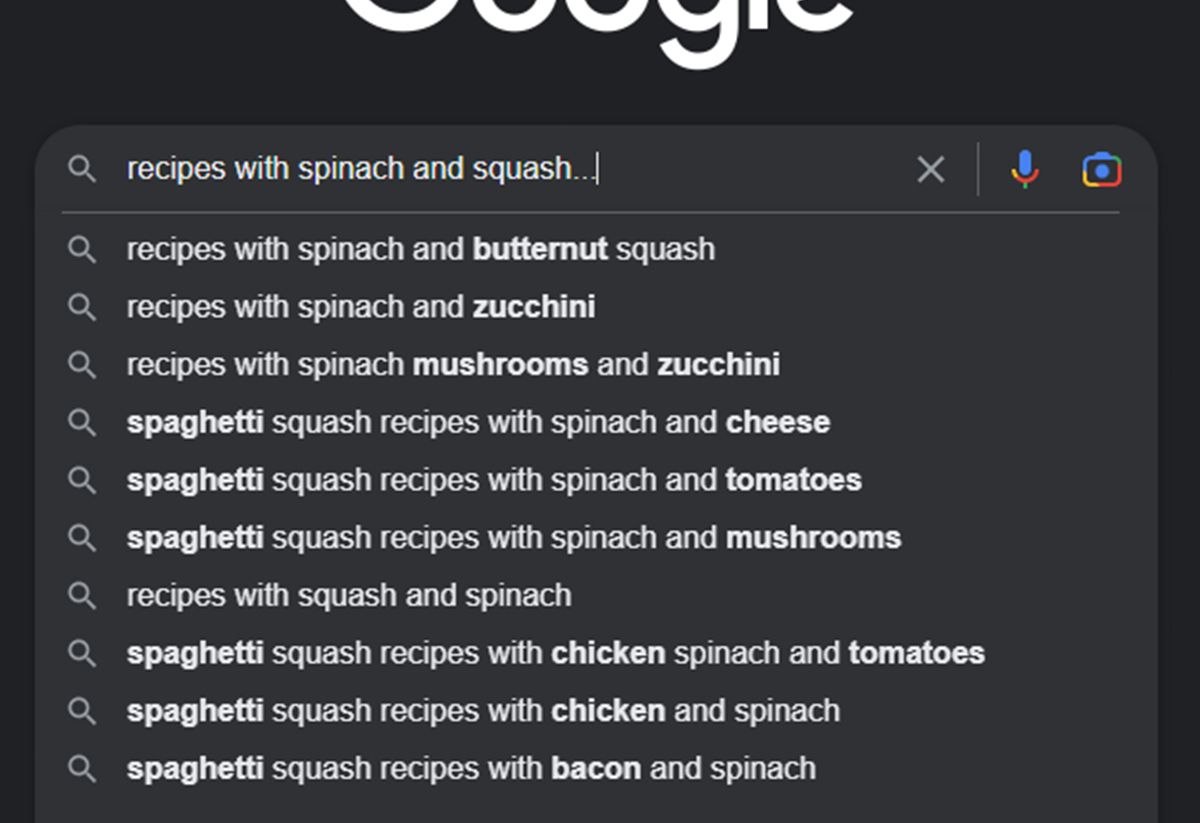Image resolution: width=1200 pixels, height=823 pixels.
Task: Select suggestion for spinach and butternut squash recipes
Action: click(x=420, y=249)
